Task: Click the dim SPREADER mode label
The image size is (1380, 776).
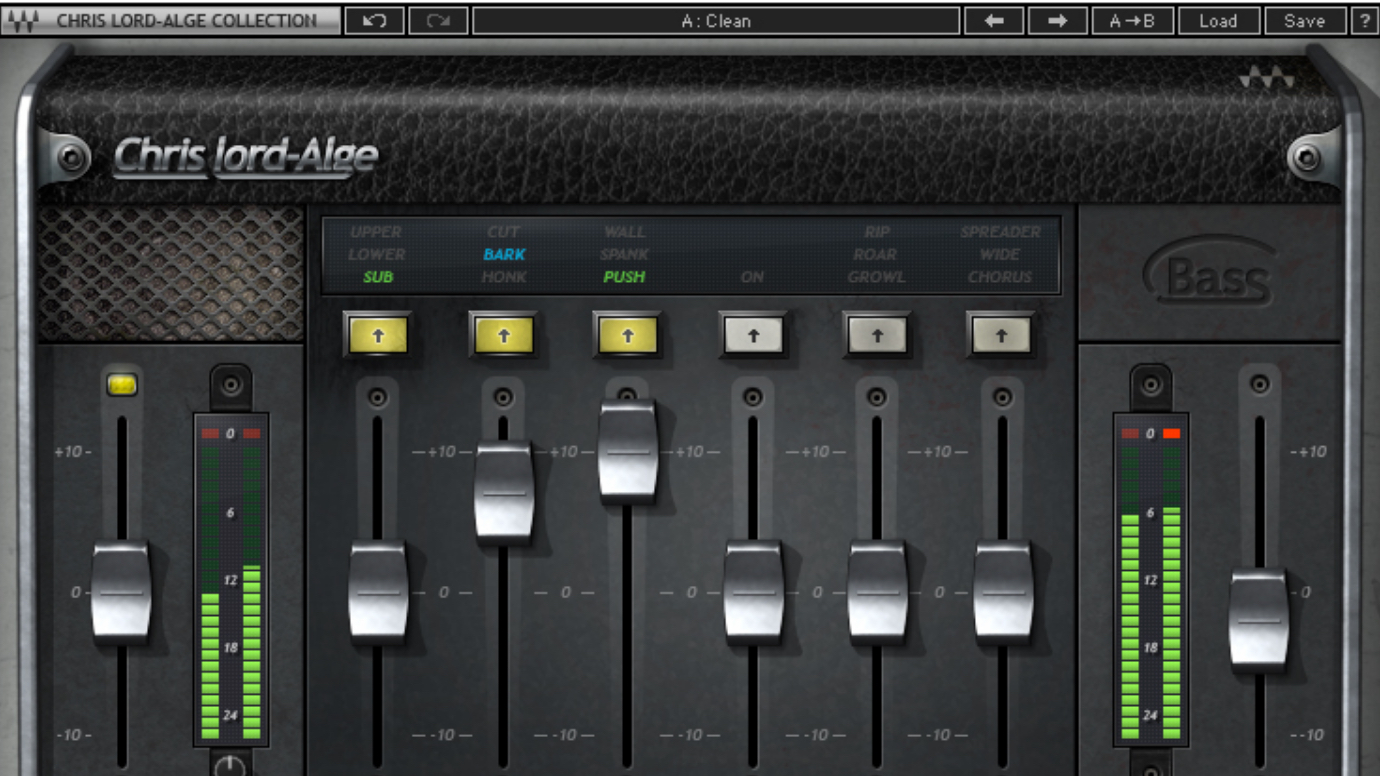Action: point(1001,232)
